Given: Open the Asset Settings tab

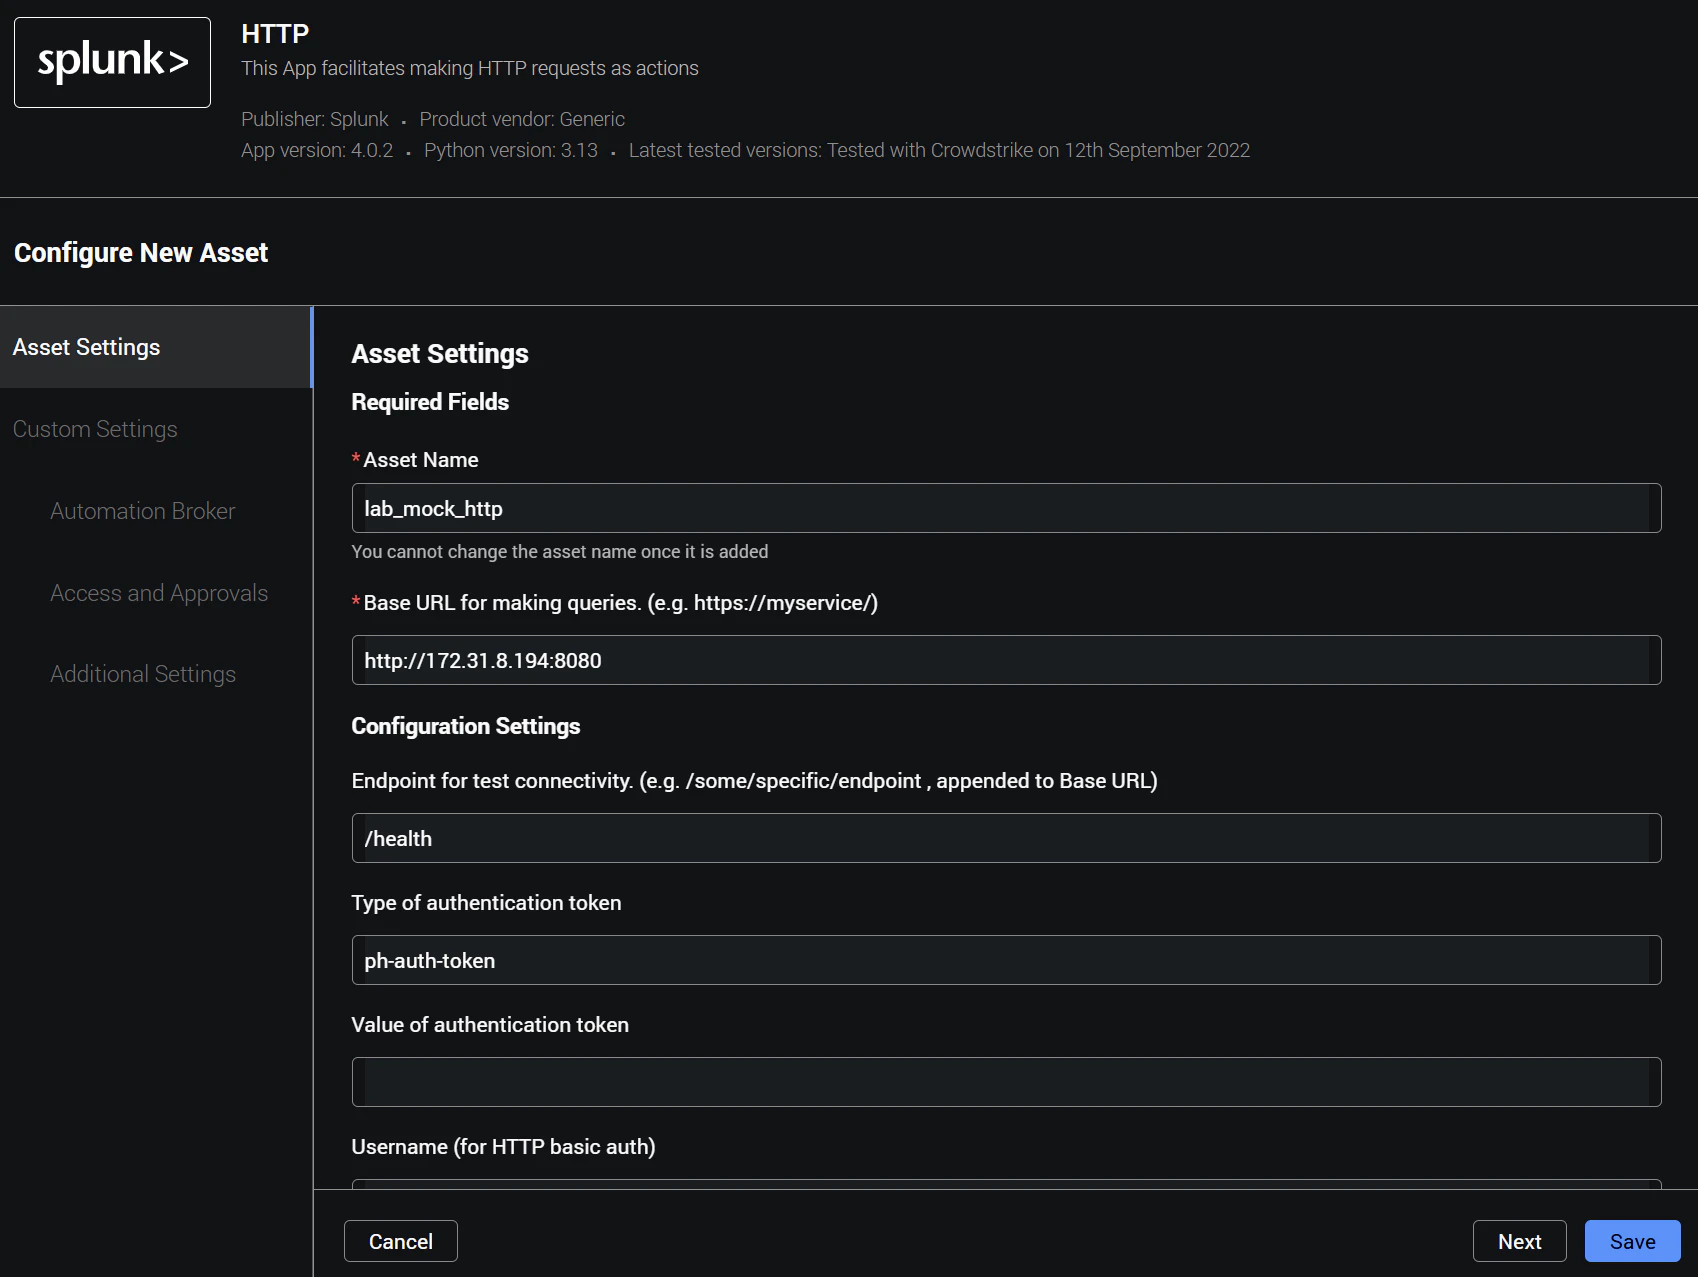Looking at the screenshot, I should (x=156, y=347).
